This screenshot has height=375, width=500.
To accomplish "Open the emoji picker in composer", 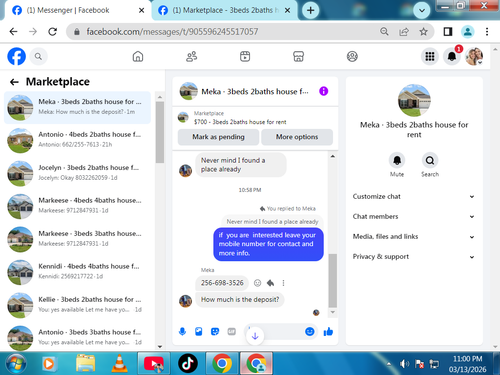I will tap(310, 331).
